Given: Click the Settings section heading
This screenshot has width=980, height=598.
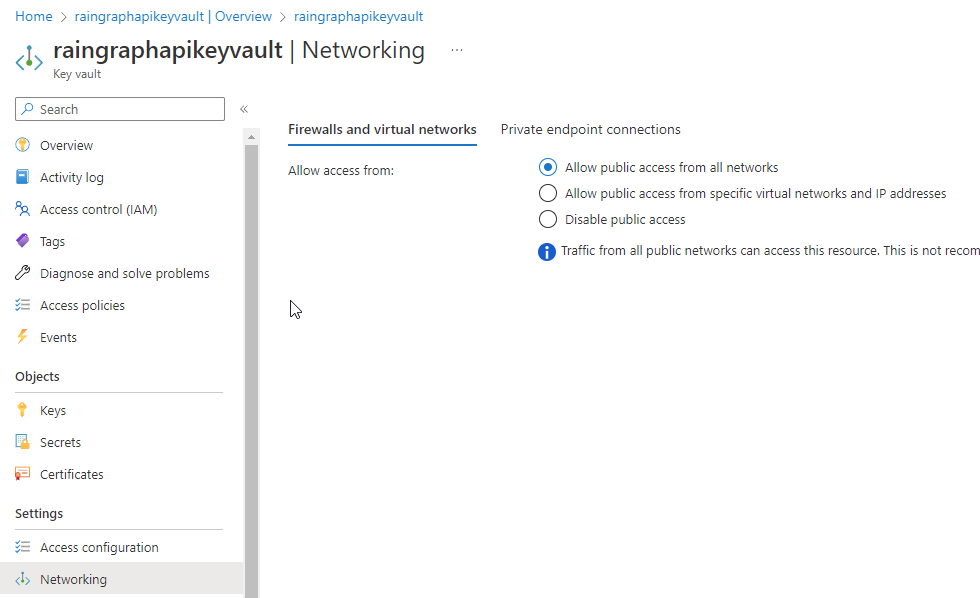Looking at the screenshot, I should [39, 513].
